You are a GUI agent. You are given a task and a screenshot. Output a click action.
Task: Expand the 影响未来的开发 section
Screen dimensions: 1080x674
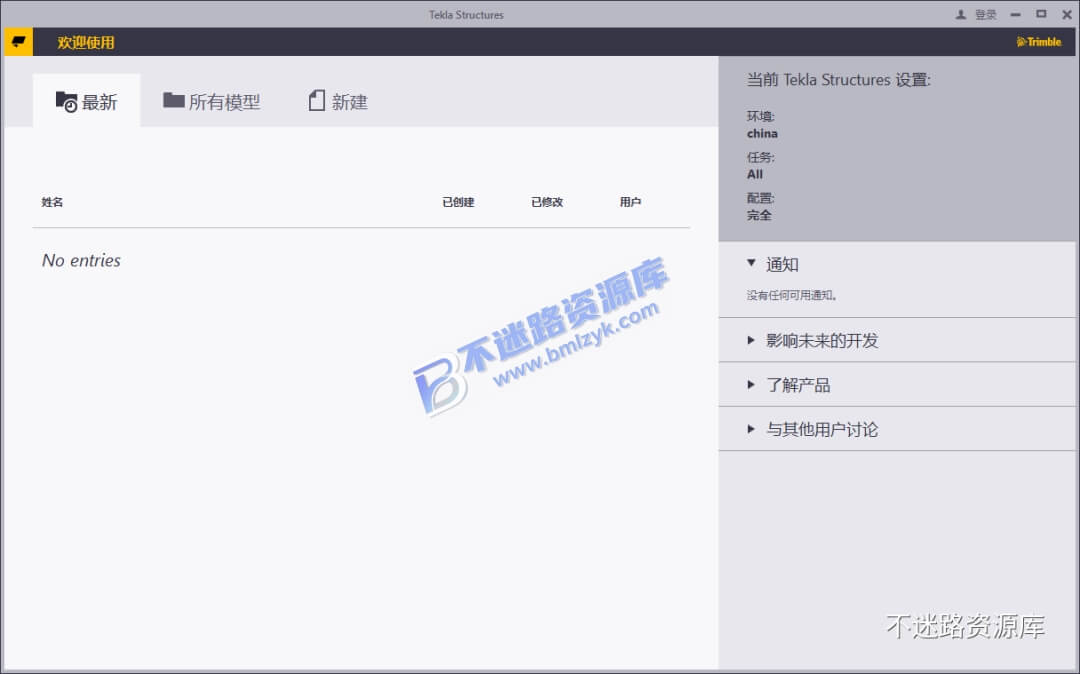point(897,340)
